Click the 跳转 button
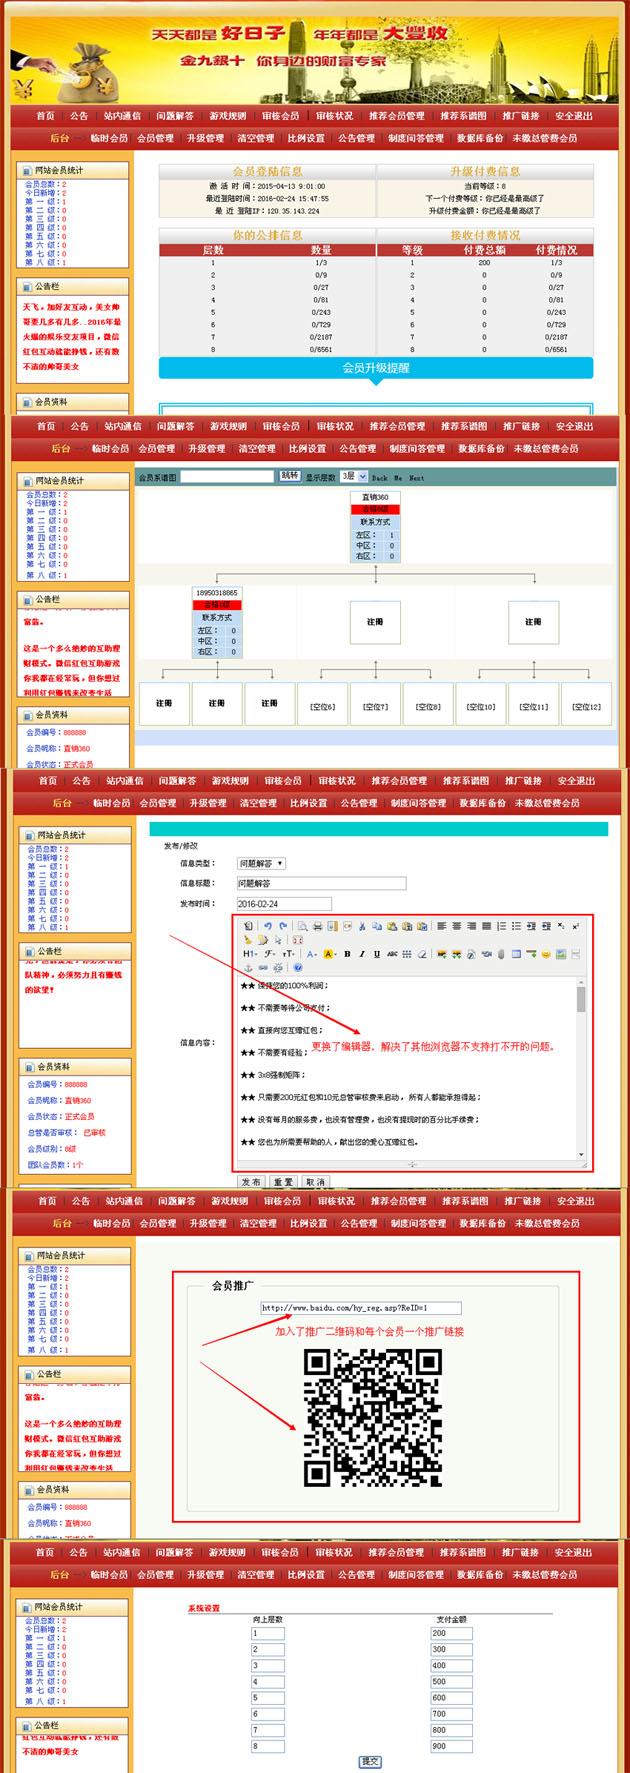Screen dimensions: 630x1773 tap(289, 477)
